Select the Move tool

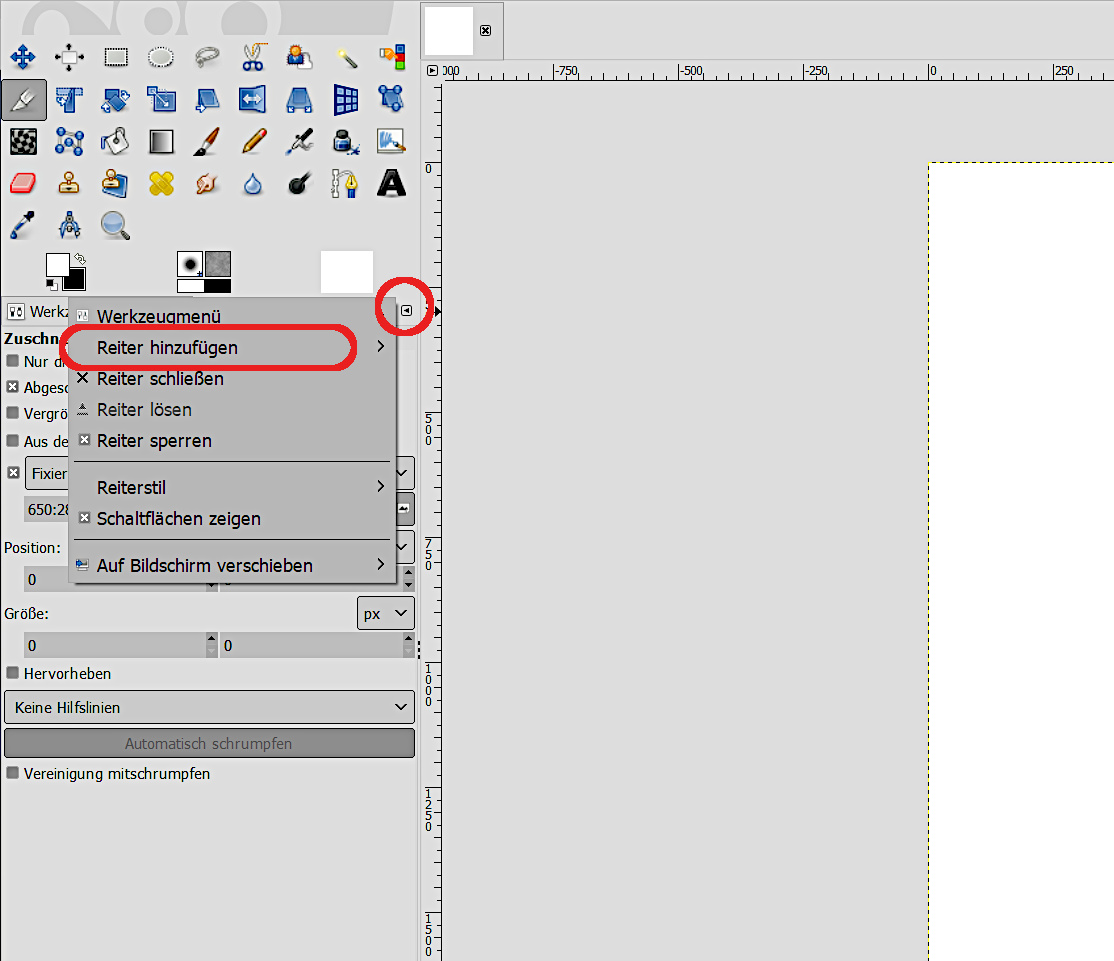point(23,56)
